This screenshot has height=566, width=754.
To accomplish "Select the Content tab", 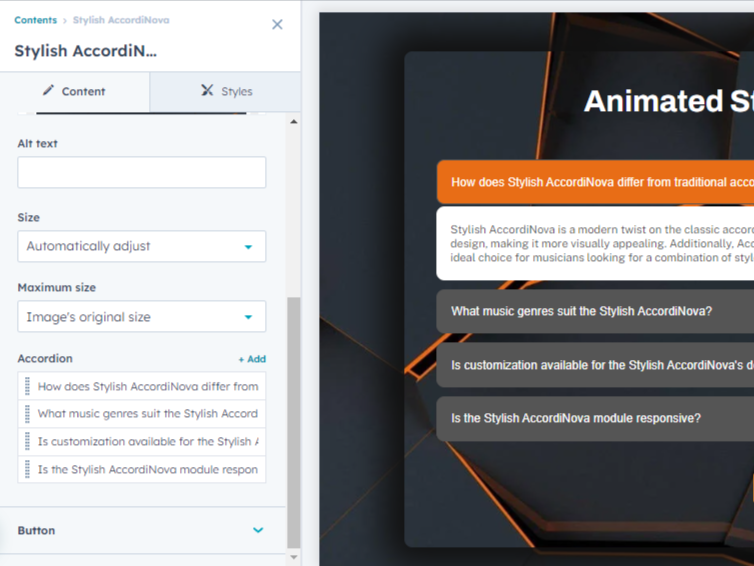I will [74, 91].
